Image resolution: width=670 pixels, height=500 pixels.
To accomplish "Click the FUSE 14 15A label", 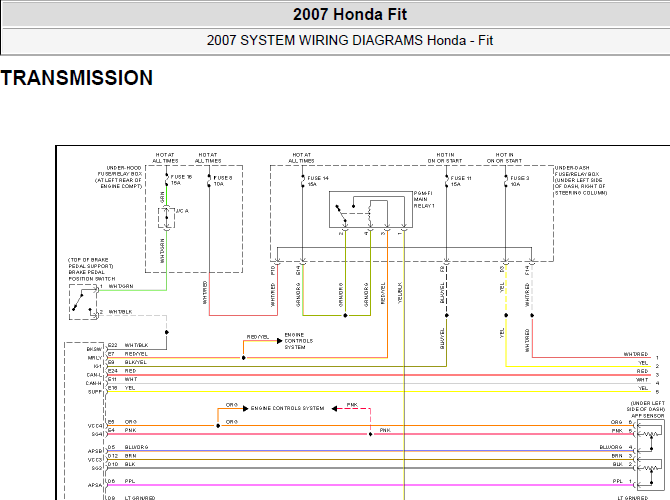I will click(318, 181).
